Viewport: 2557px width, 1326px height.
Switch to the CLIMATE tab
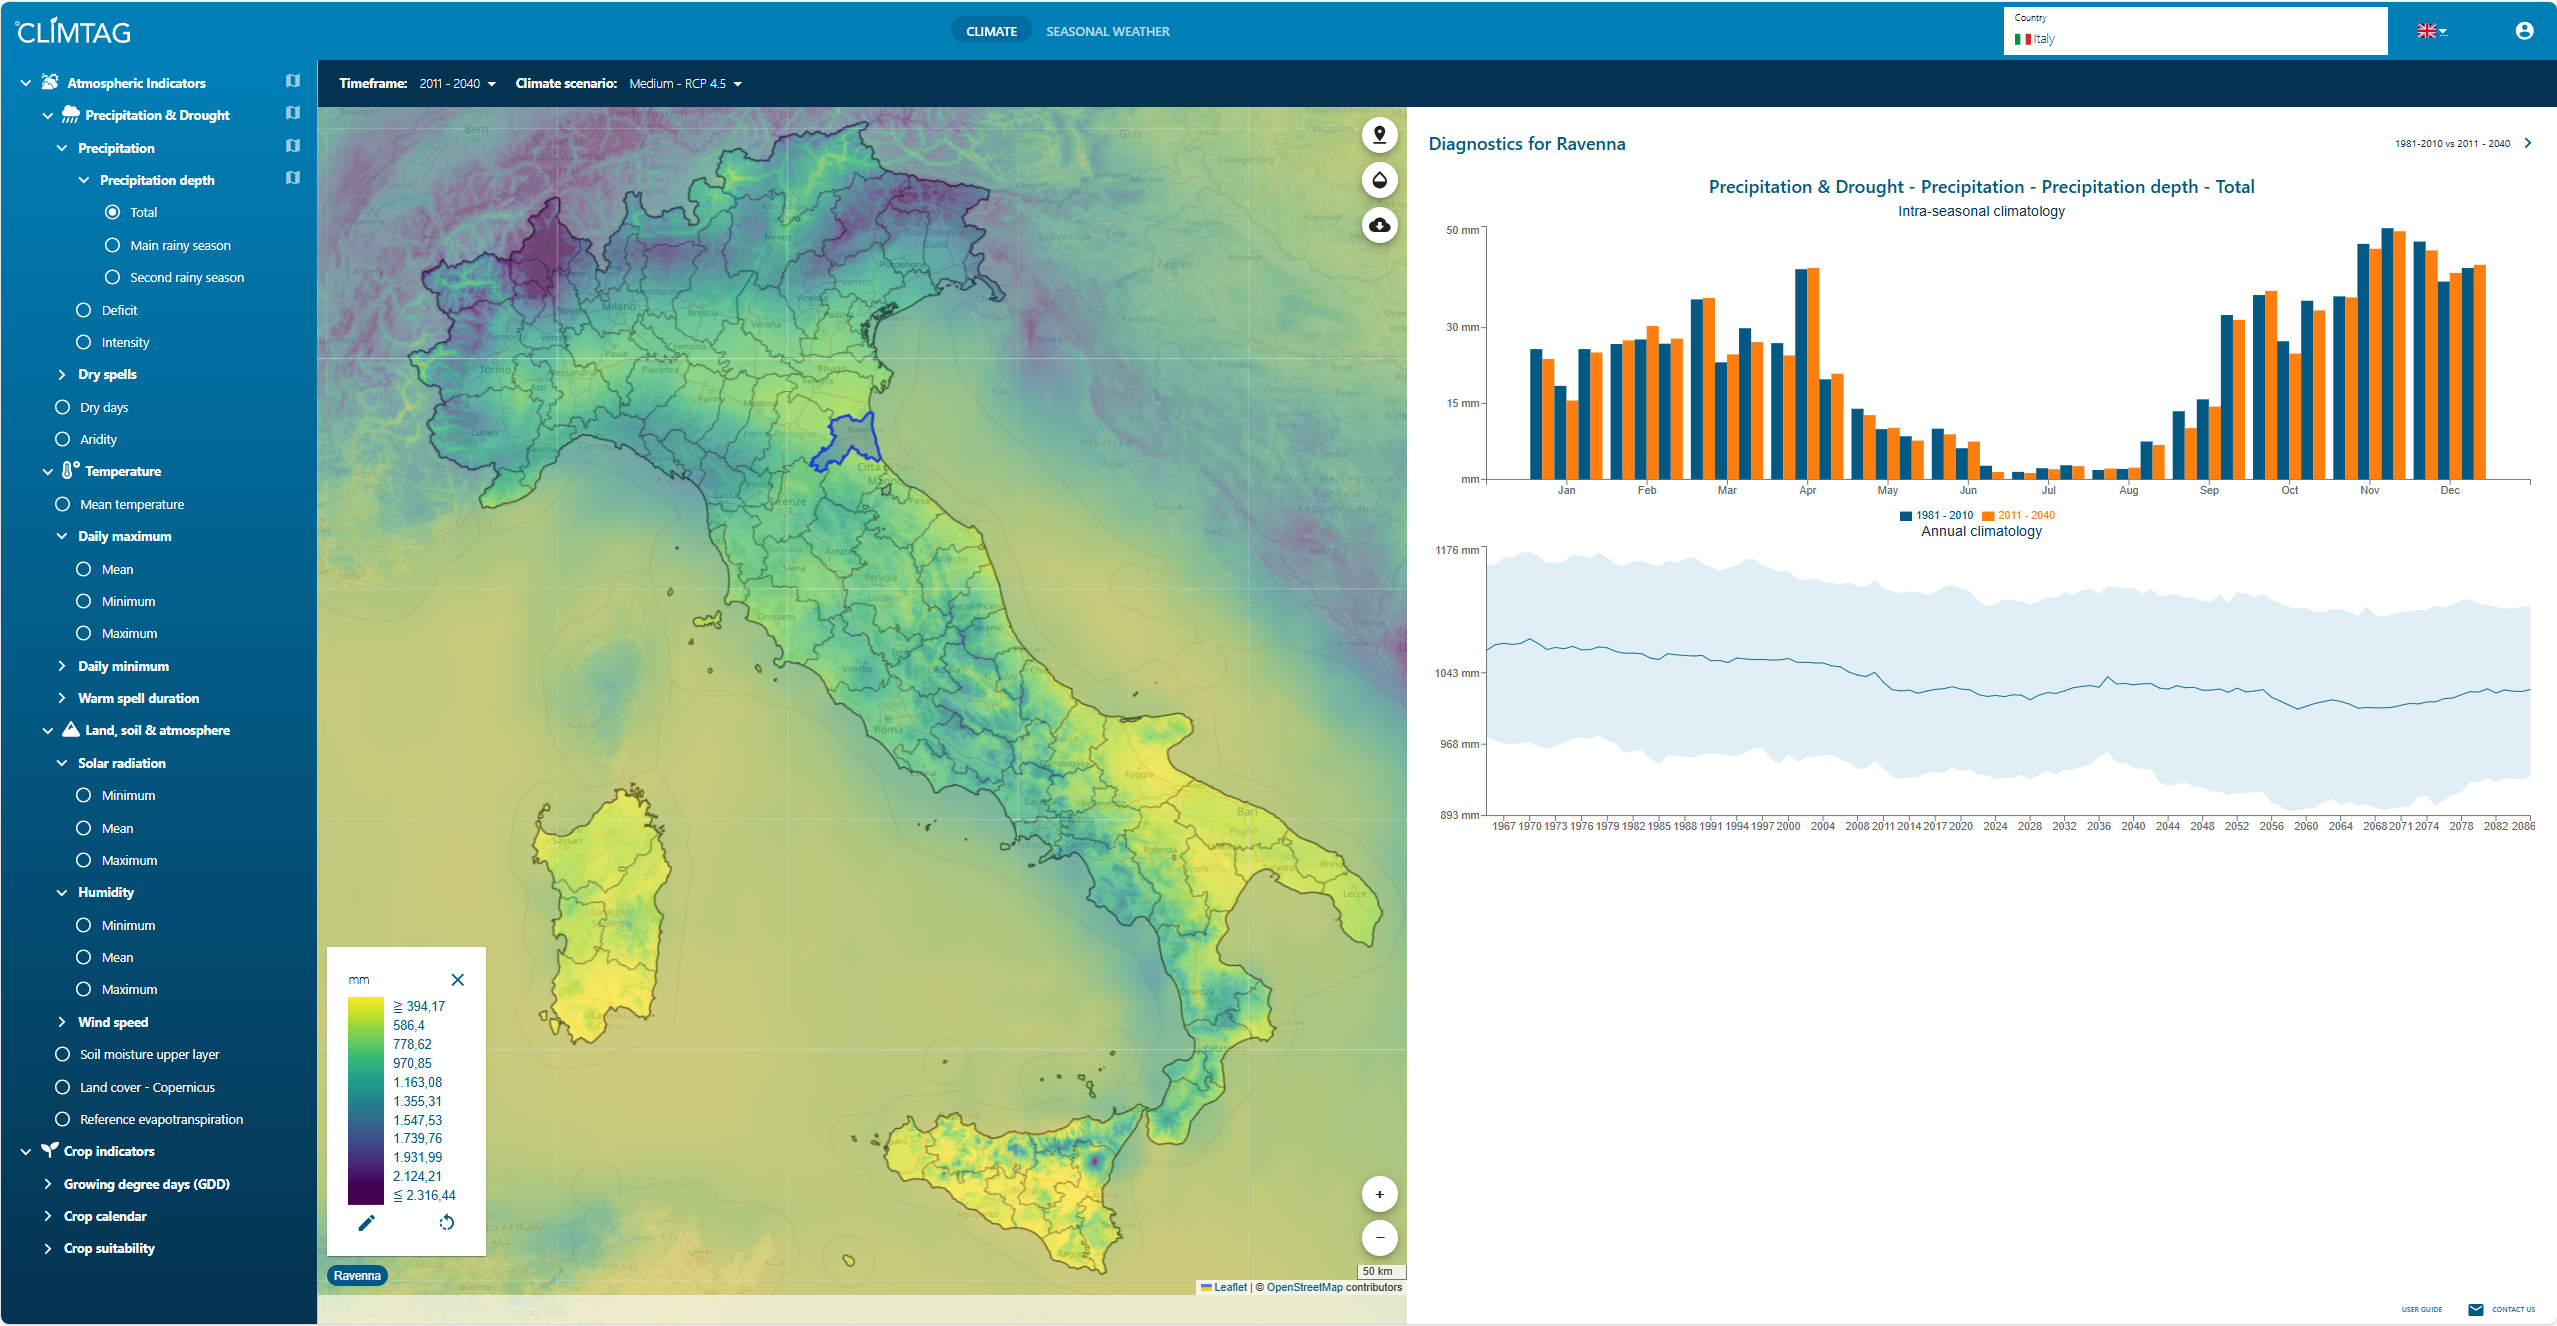(x=991, y=31)
